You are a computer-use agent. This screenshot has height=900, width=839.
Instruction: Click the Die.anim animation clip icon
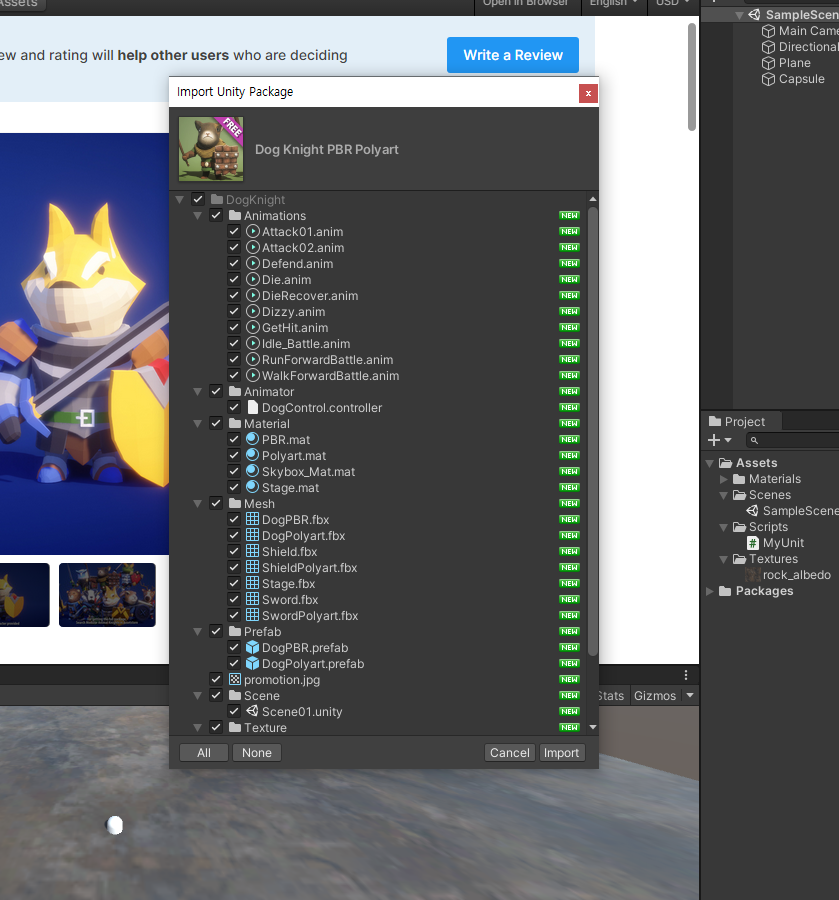click(x=253, y=280)
